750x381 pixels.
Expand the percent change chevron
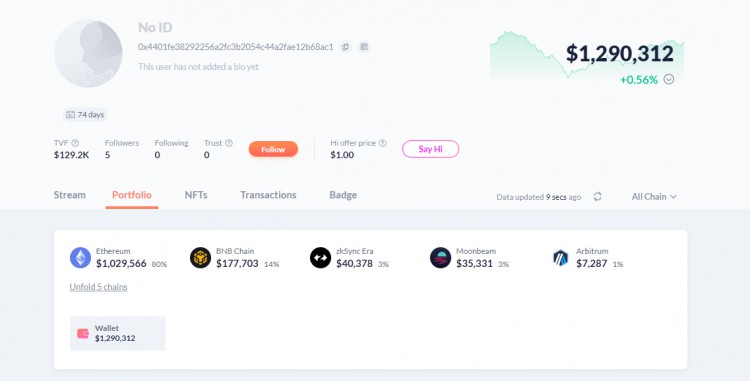pos(669,79)
